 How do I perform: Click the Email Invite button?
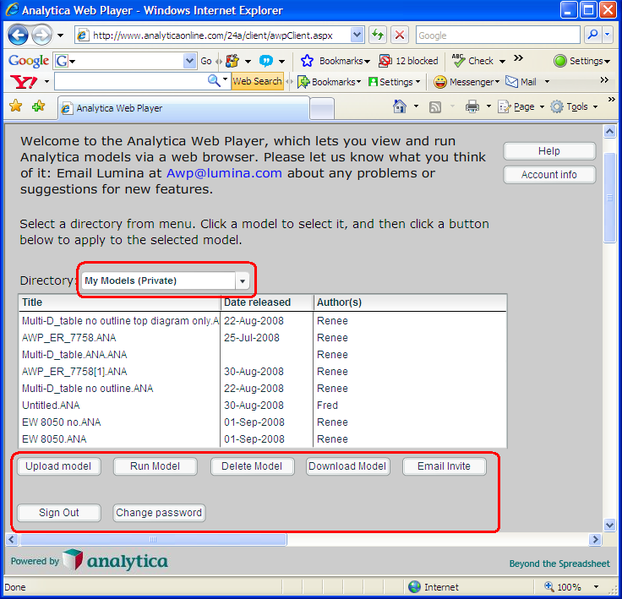coord(444,466)
